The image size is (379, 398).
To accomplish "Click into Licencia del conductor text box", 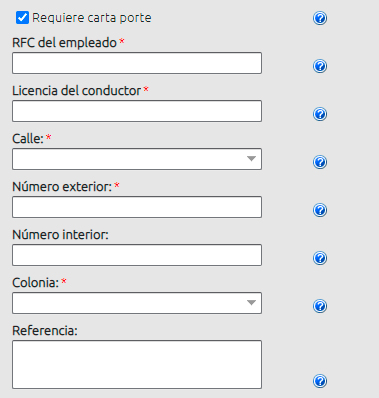I will point(137,111).
